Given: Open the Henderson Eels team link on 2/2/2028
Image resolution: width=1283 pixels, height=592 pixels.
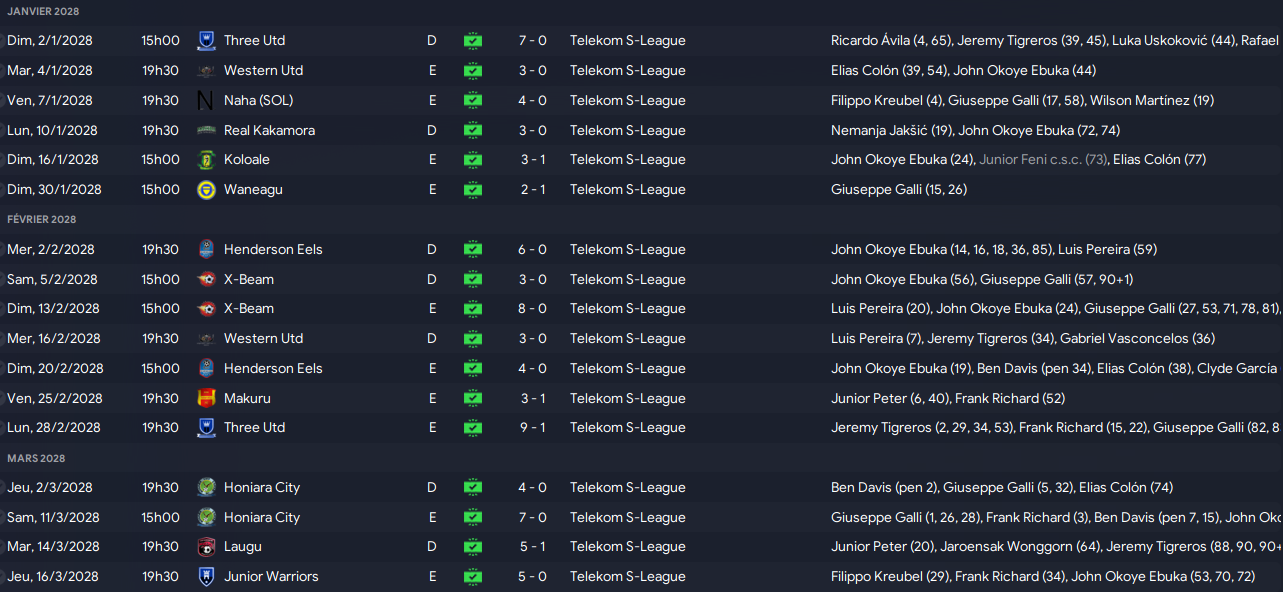Looking at the screenshot, I should (273, 250).
